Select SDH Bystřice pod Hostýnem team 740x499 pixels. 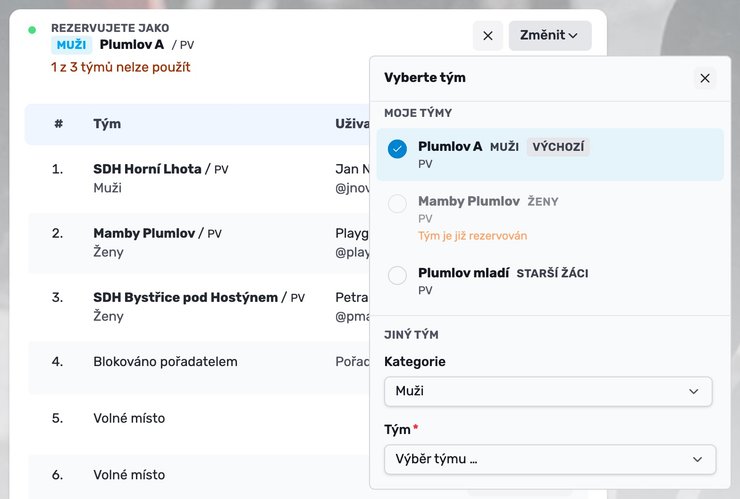(x=198, y=307)
